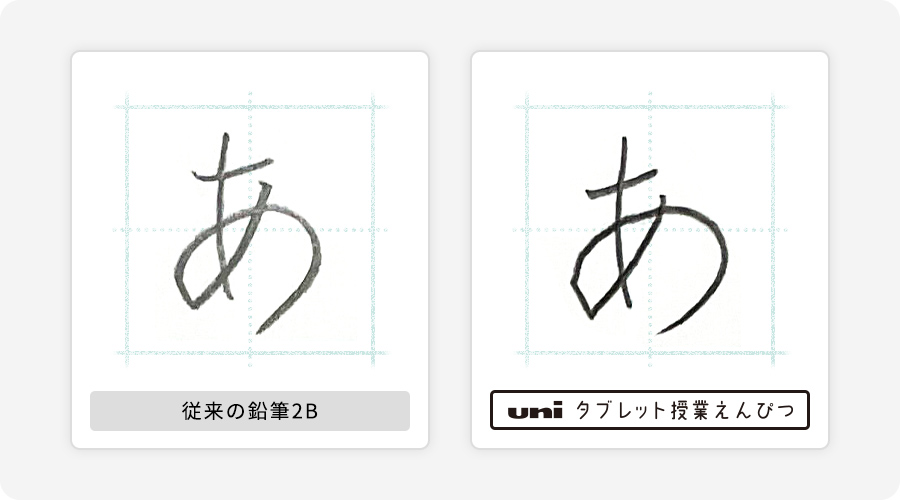Screen dimensions: 900x500
Task: Select the right handwritten あ sample
Action: [649, 236]
